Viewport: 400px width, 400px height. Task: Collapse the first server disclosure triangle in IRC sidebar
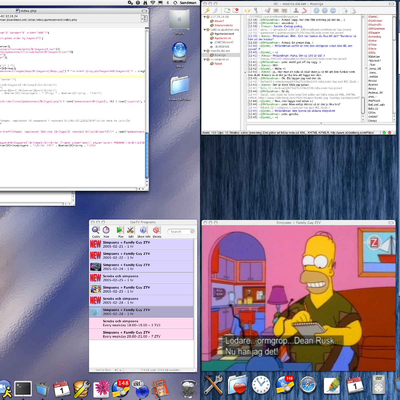coord(205,17)
